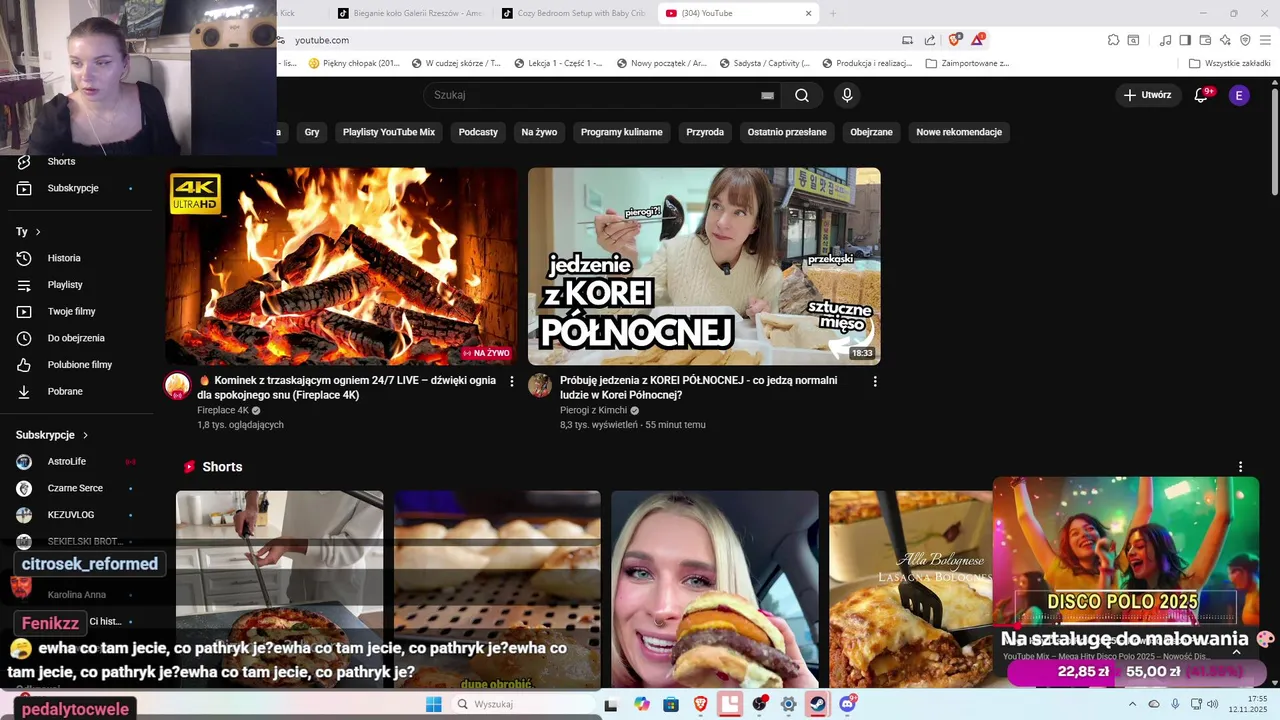Open Discord in the taskbar
Viewport: 1280px width, 720px height.
click(x=848, y=704)
